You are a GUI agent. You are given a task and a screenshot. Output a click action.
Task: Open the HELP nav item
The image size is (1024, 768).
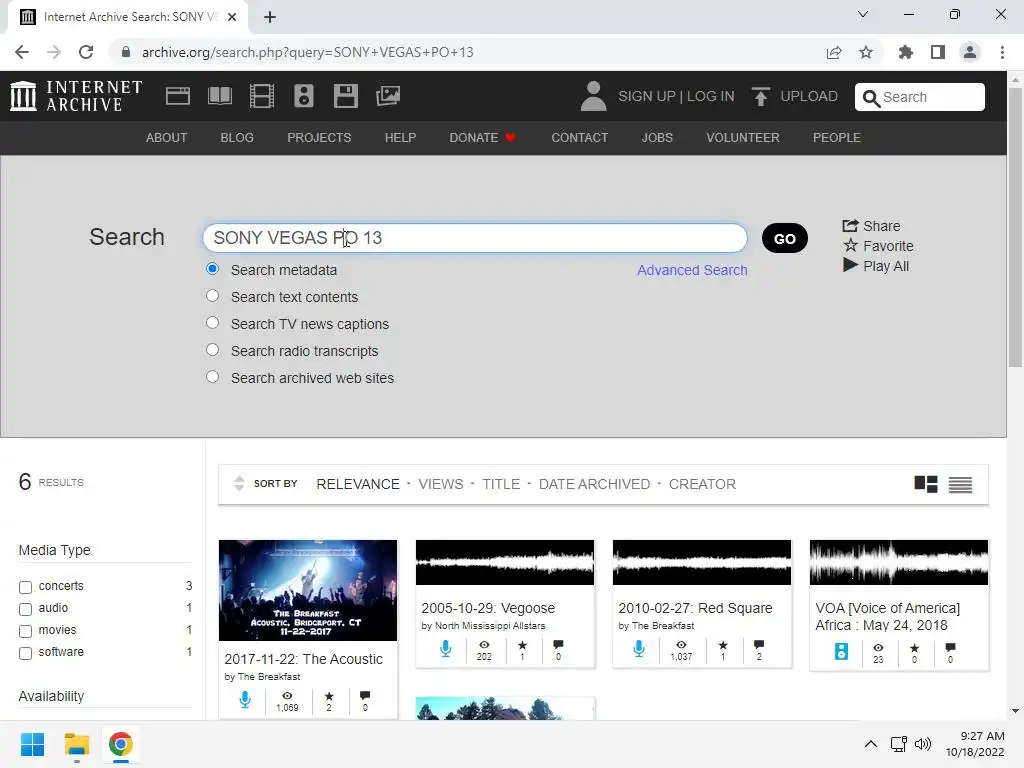point(400,138)
